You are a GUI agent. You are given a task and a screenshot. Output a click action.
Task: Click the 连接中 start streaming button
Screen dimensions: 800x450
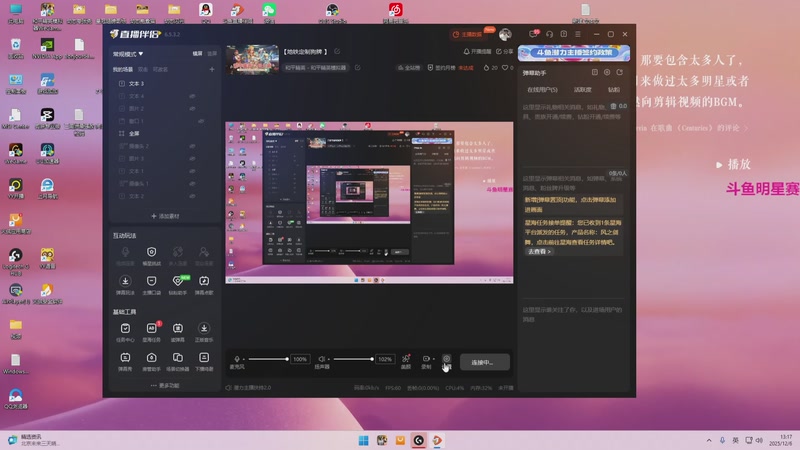click(484, 362)
